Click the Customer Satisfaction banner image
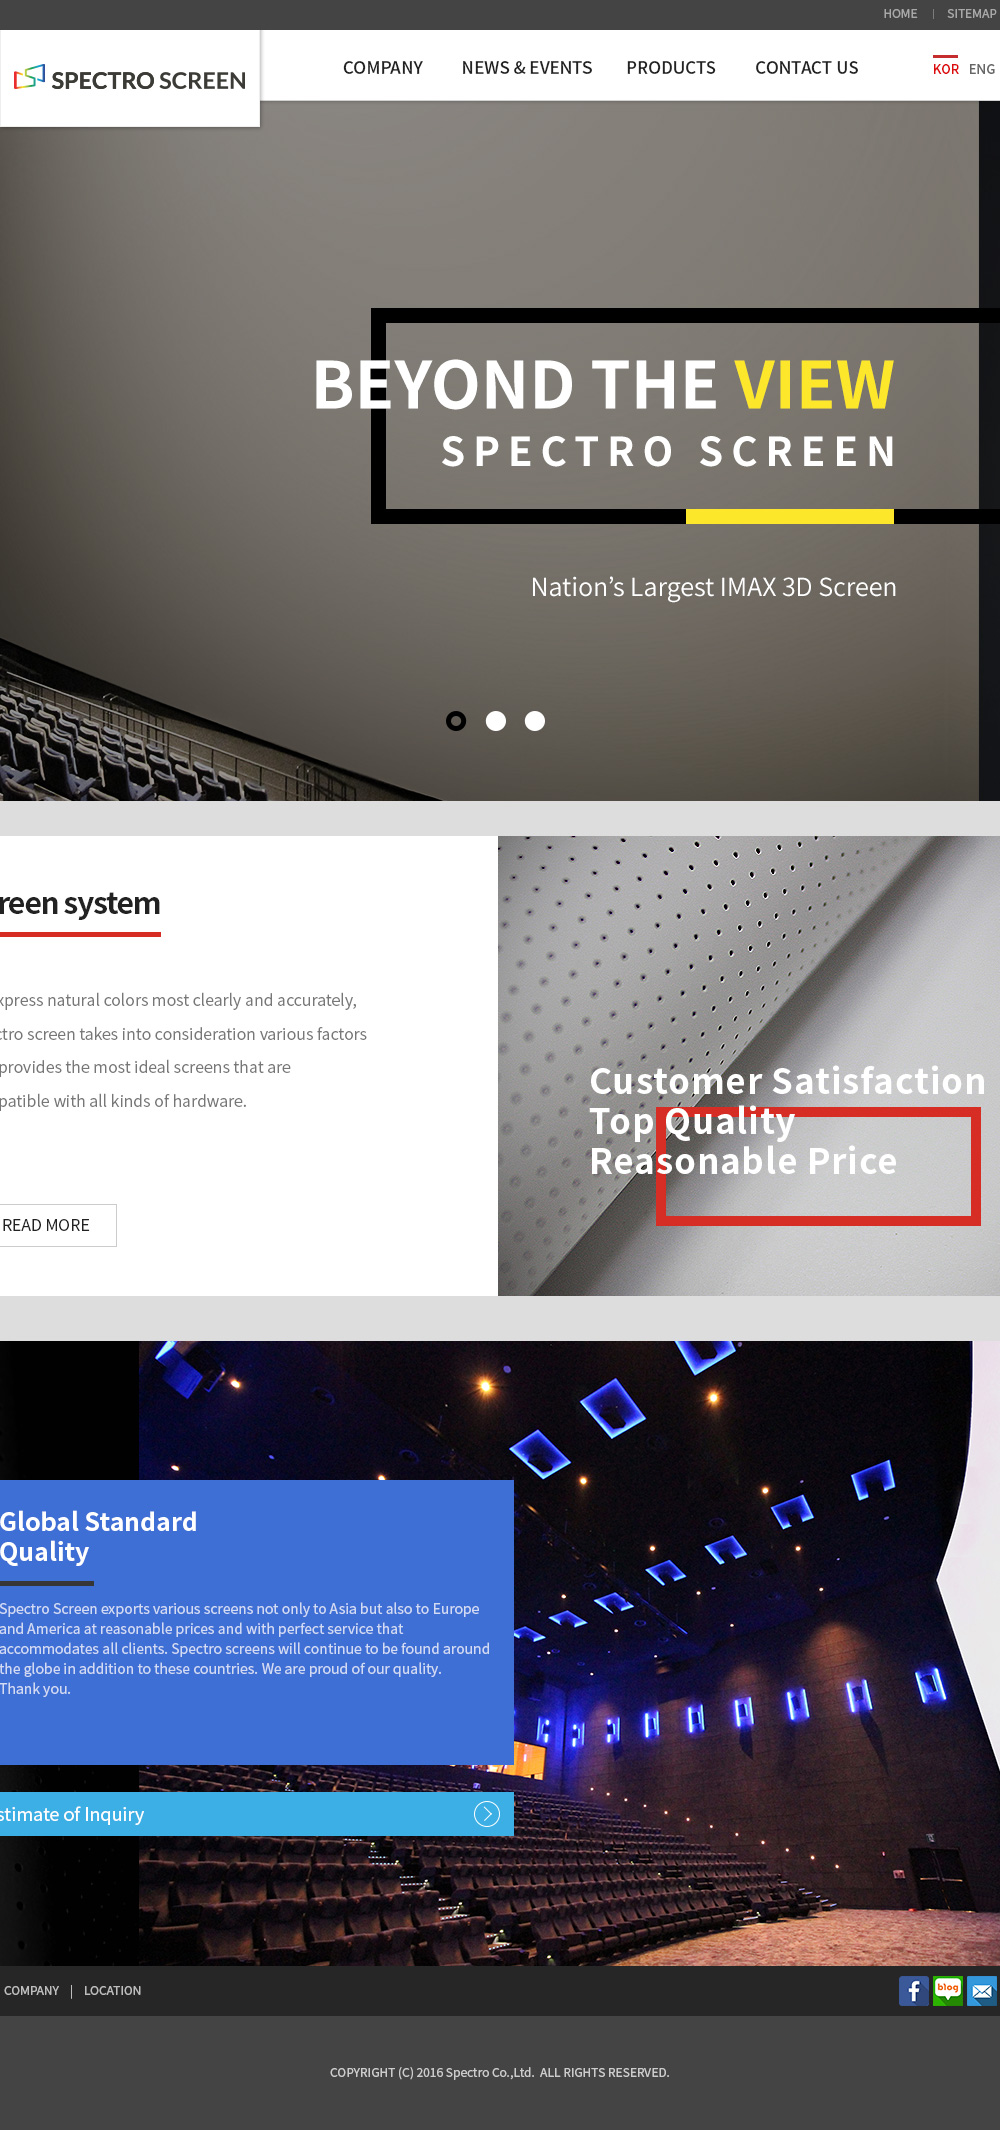 pyautogui.click(x=749, y=1066)
